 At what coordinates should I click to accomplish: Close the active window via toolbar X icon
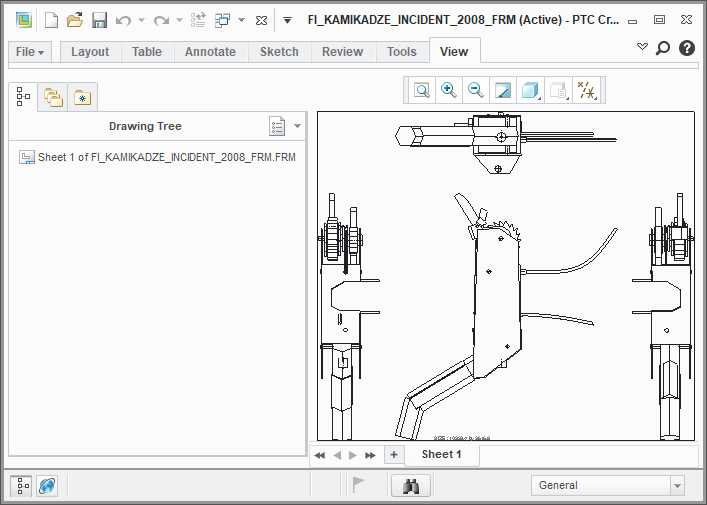point(261,21)
